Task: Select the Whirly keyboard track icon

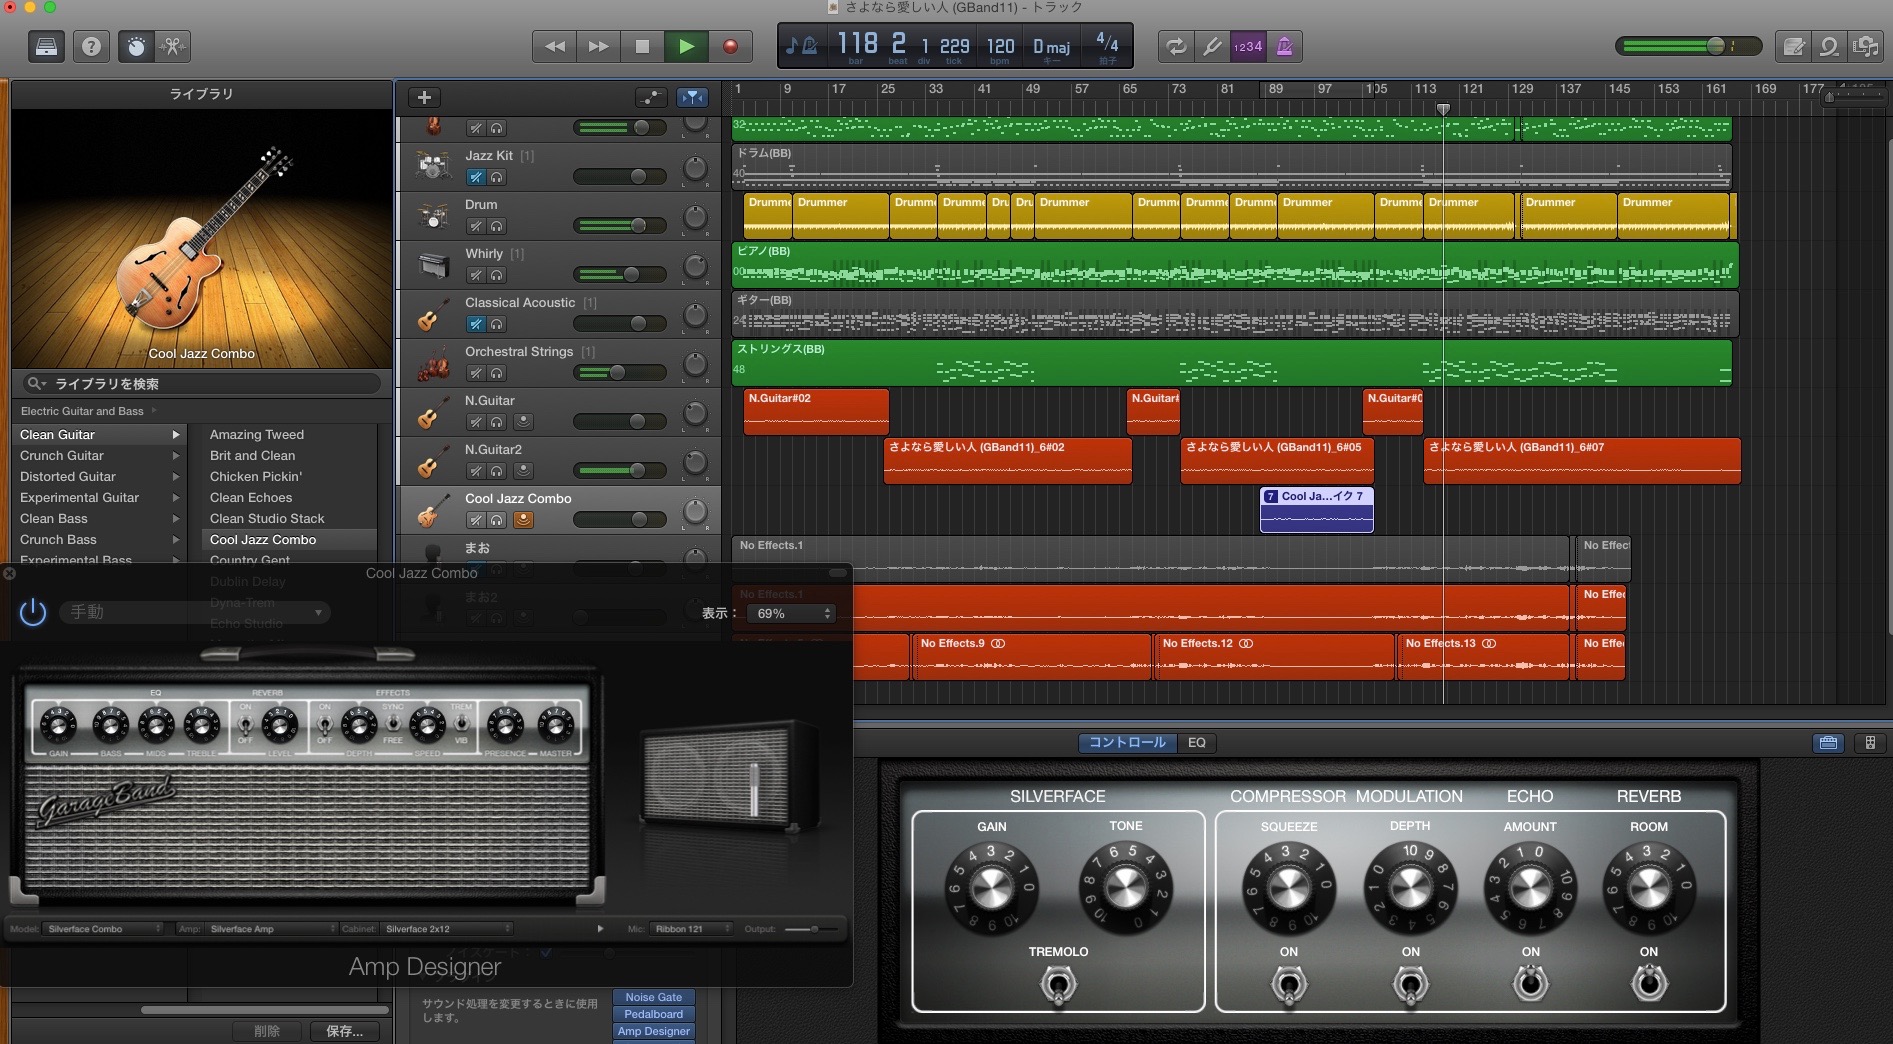Action: [433, 265]
